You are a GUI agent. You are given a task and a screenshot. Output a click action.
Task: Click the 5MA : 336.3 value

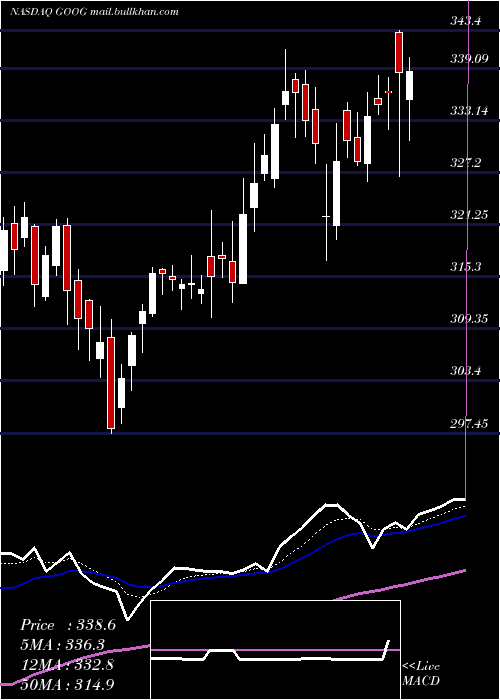click(63, 644)
